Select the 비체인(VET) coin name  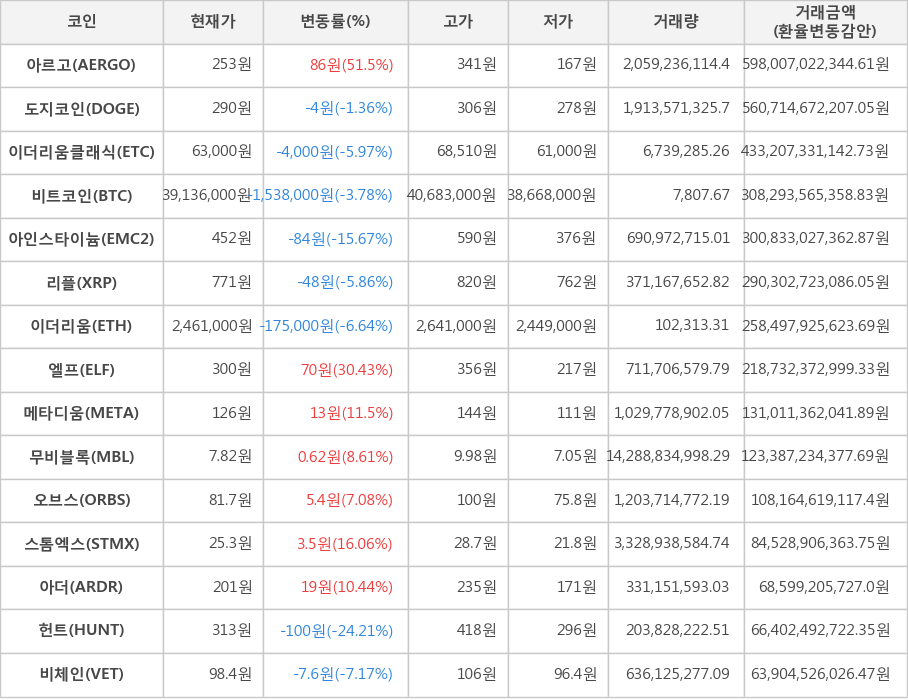[x=81, y=674]
